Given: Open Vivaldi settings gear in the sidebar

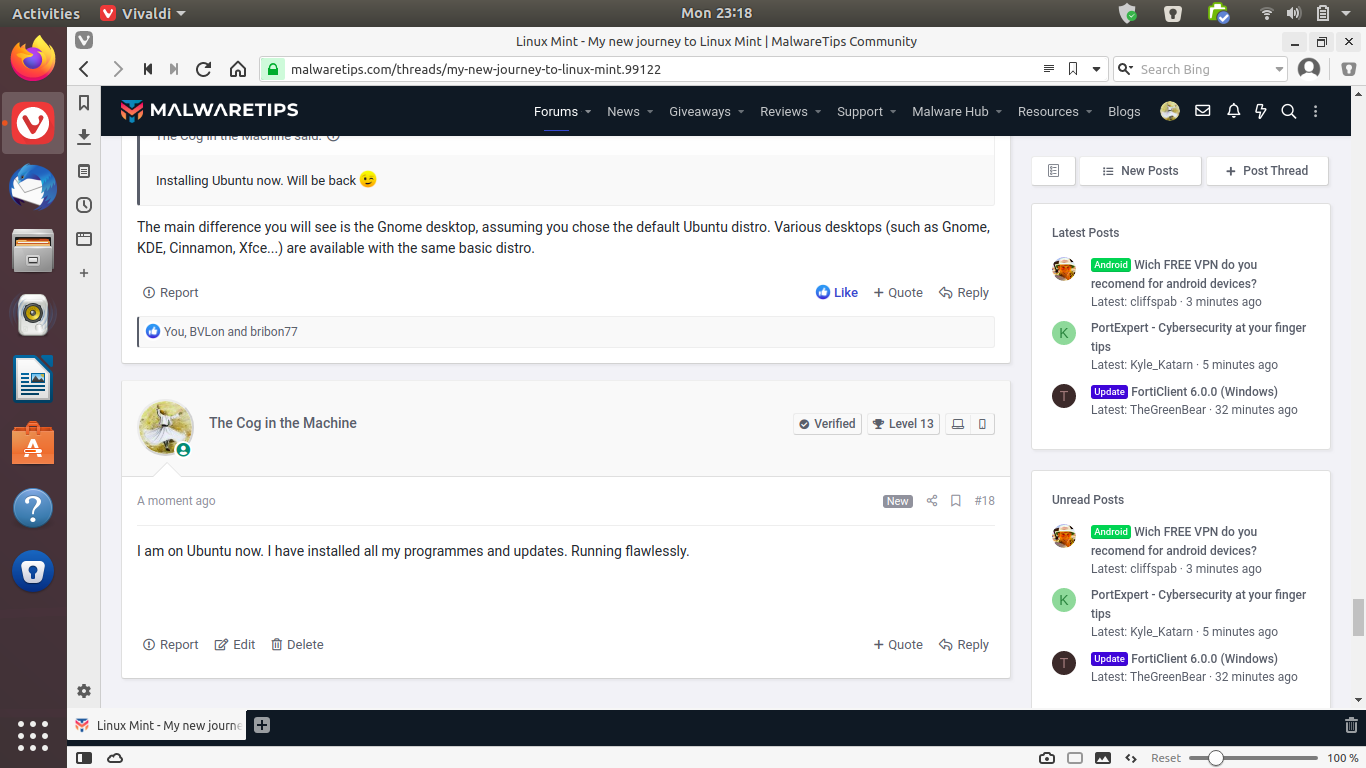Looking at the screenshot, I should 84,691.
